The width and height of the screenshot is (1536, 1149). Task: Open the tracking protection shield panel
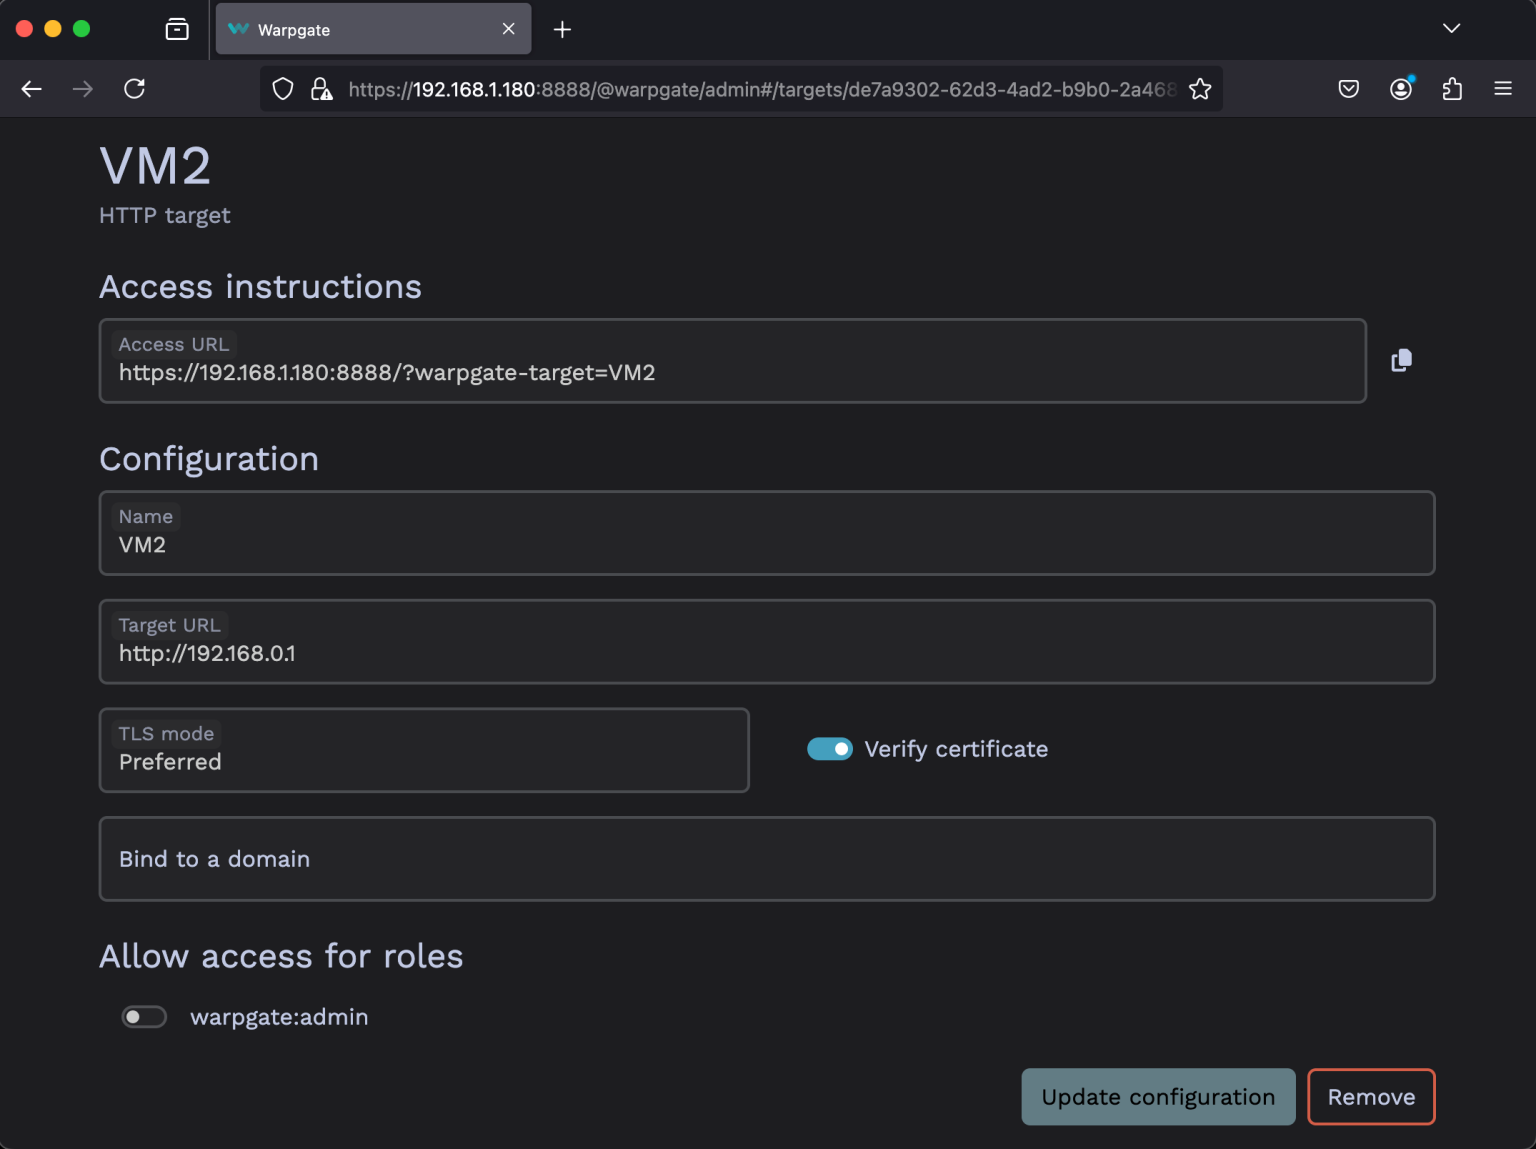[x=282, y=88]
